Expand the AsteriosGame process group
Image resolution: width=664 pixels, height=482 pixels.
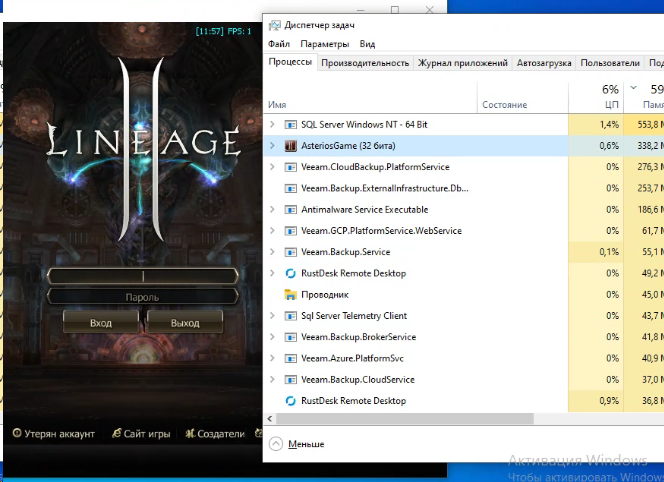coord(273,146)
